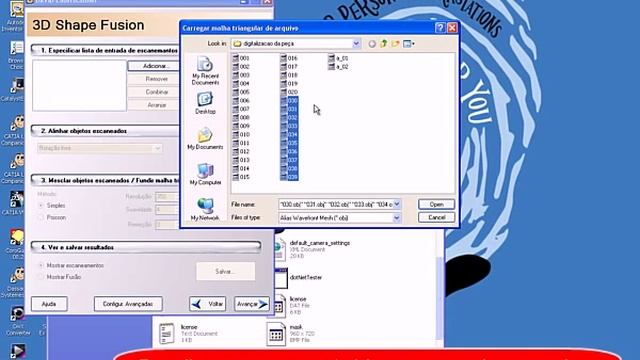Select file 002 in the list
The width and height of the screenshot is (640, 360).
241,67
